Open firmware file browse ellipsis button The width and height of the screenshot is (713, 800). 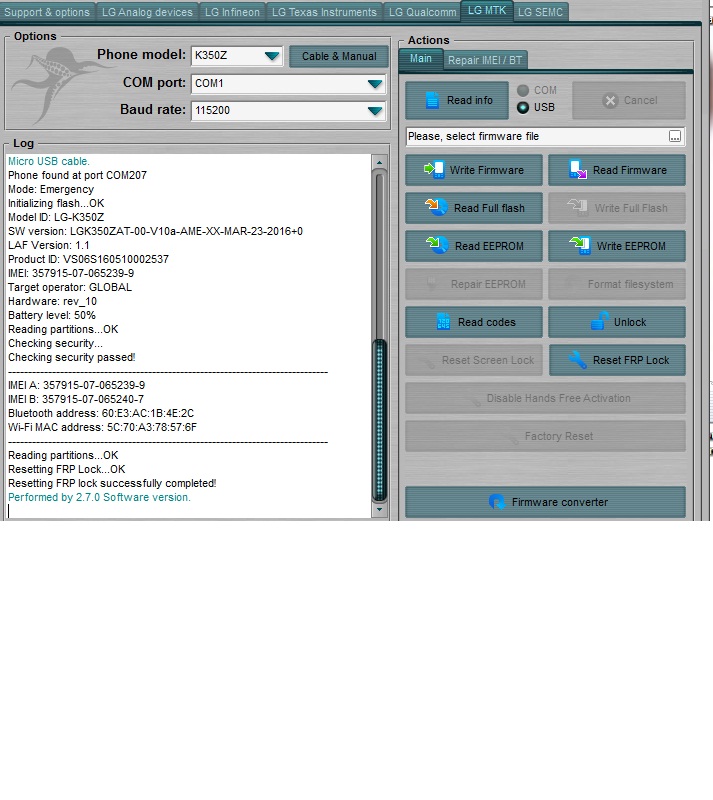[x=675, y=136]
